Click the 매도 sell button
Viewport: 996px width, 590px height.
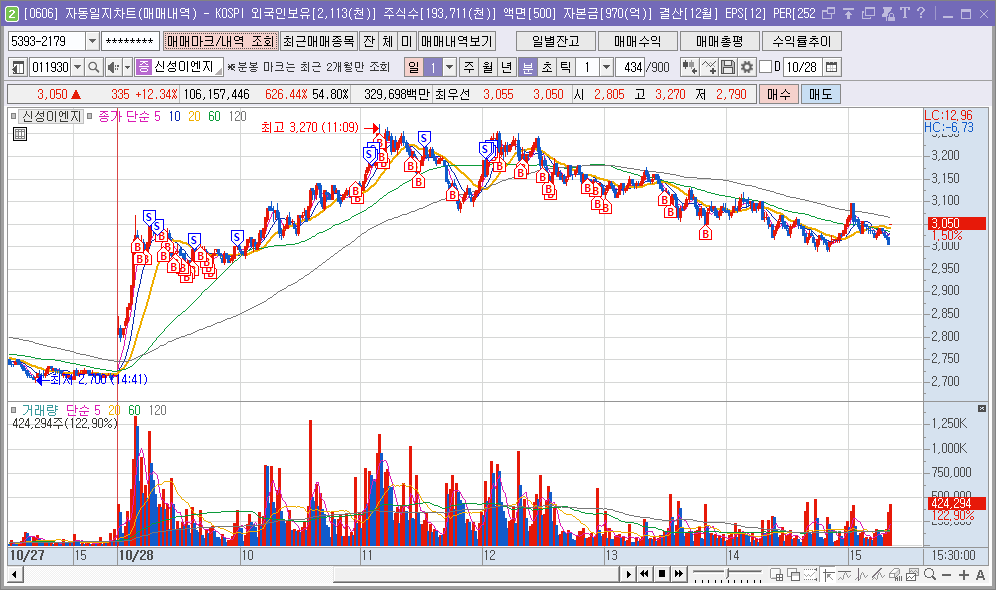coord(820,95)
